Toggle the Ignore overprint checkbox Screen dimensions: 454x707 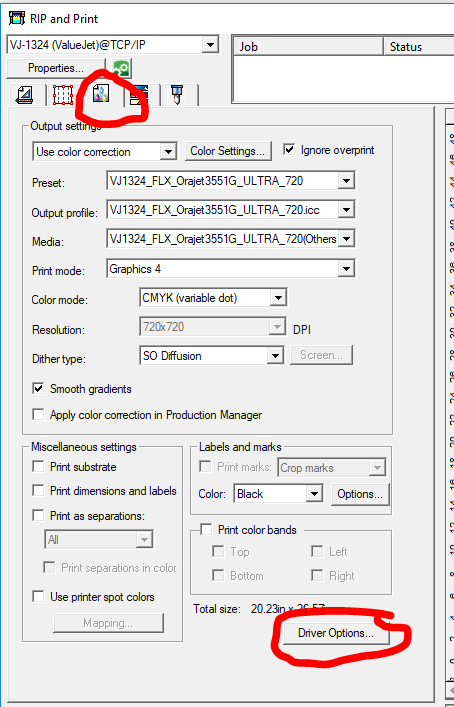[289, 149]
